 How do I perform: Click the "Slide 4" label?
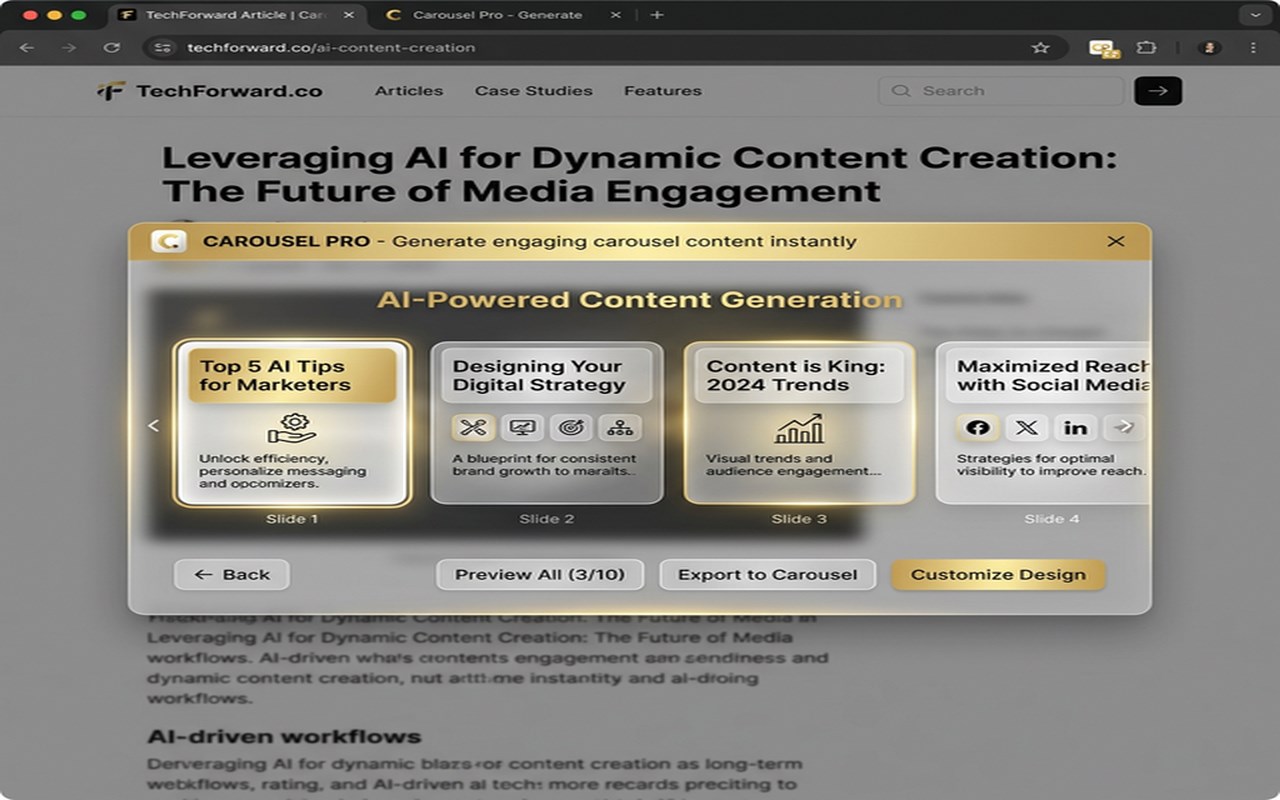point(1052,519)
